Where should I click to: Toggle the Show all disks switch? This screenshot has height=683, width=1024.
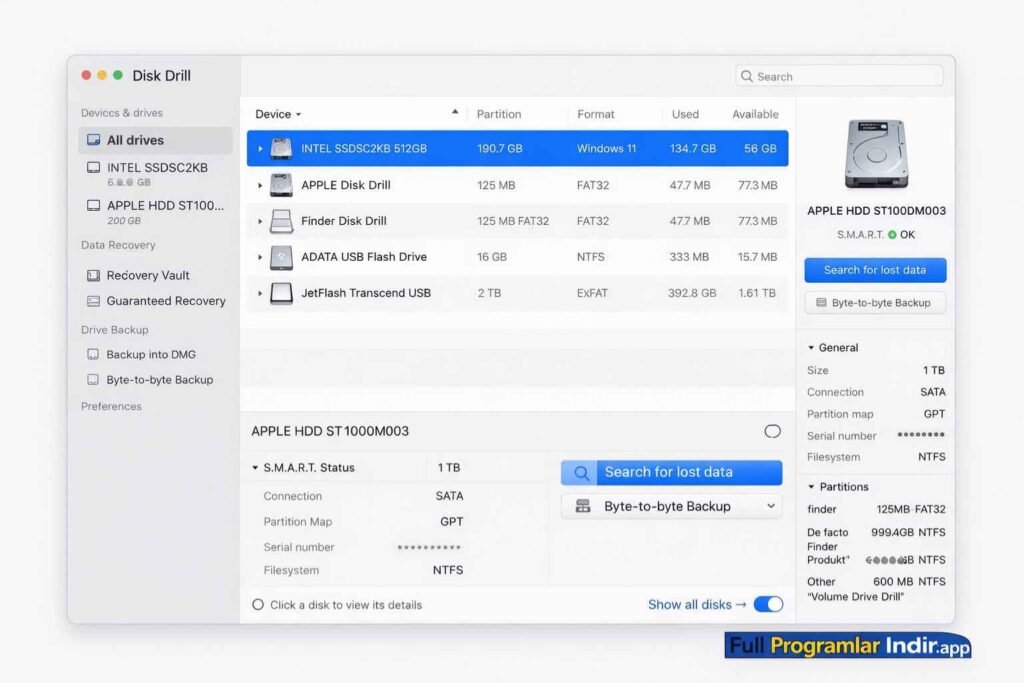tap(768, 604)
